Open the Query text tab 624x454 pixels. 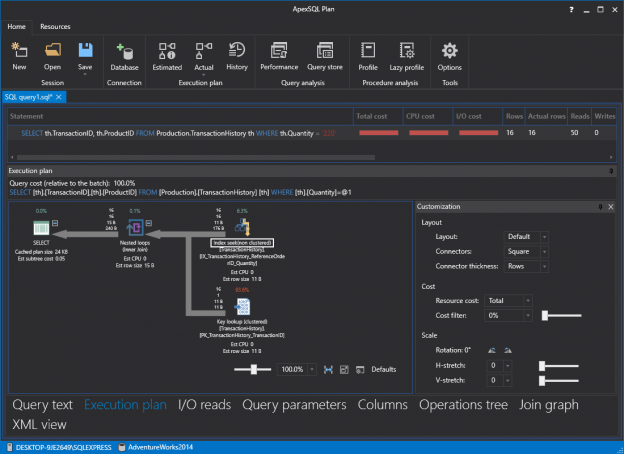(43, 405)
